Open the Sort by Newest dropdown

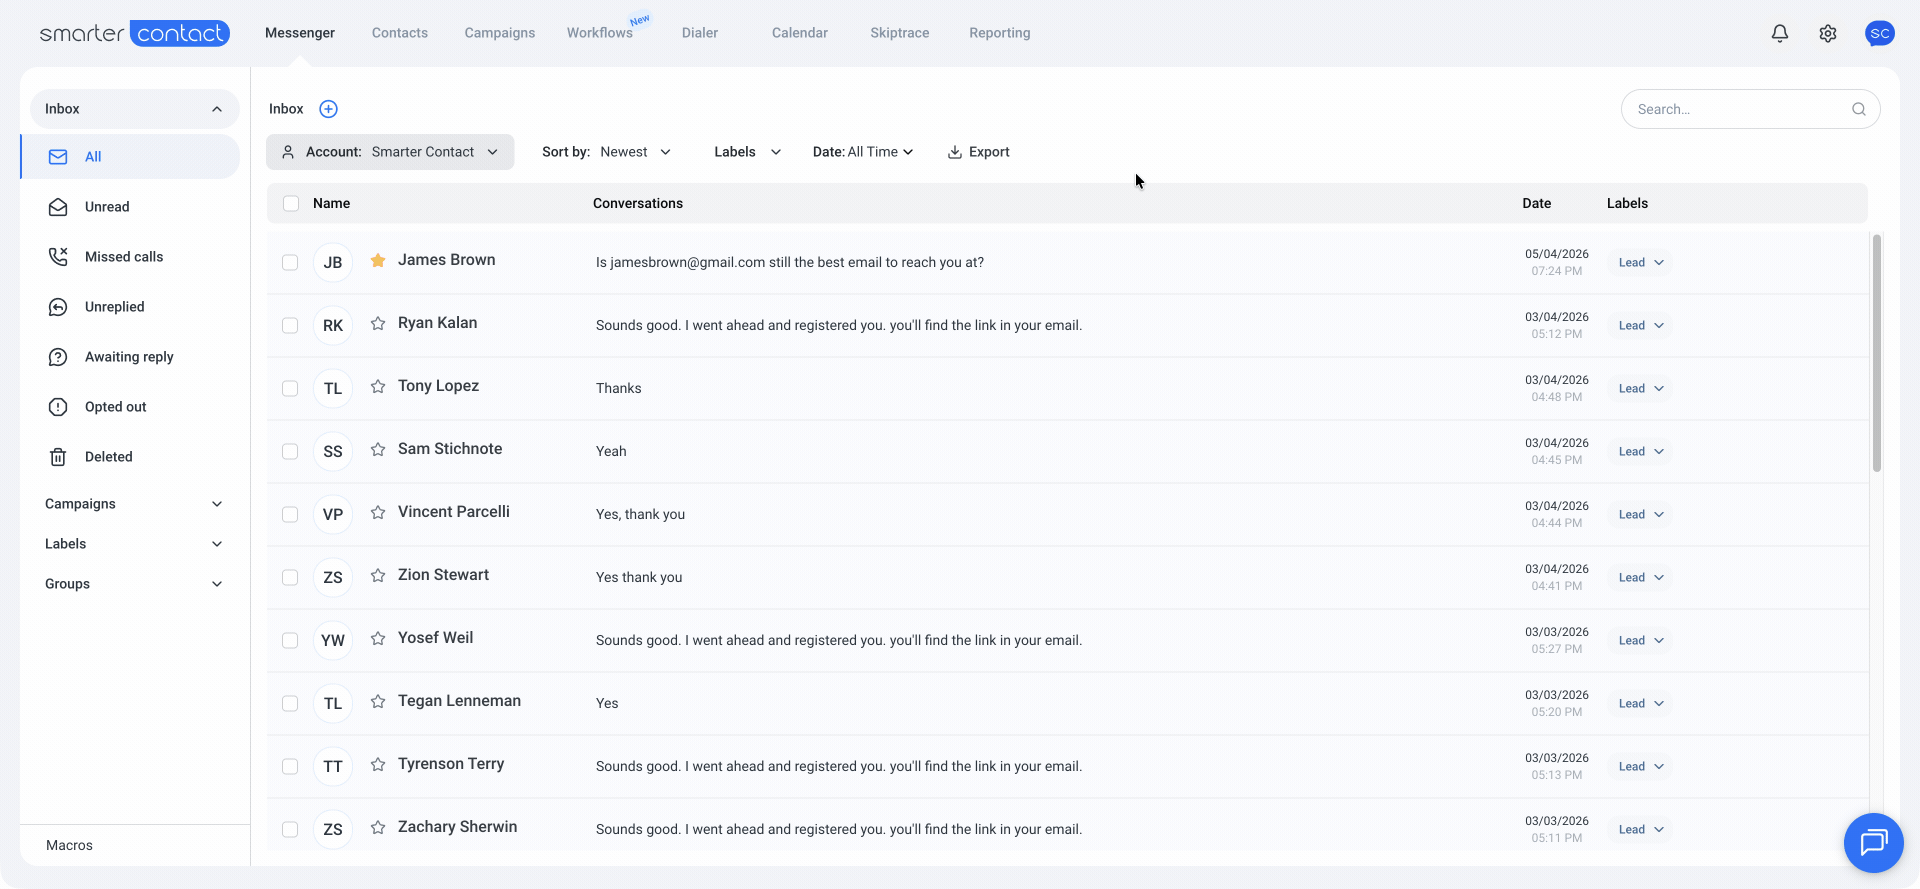click(x=607, y=152)
